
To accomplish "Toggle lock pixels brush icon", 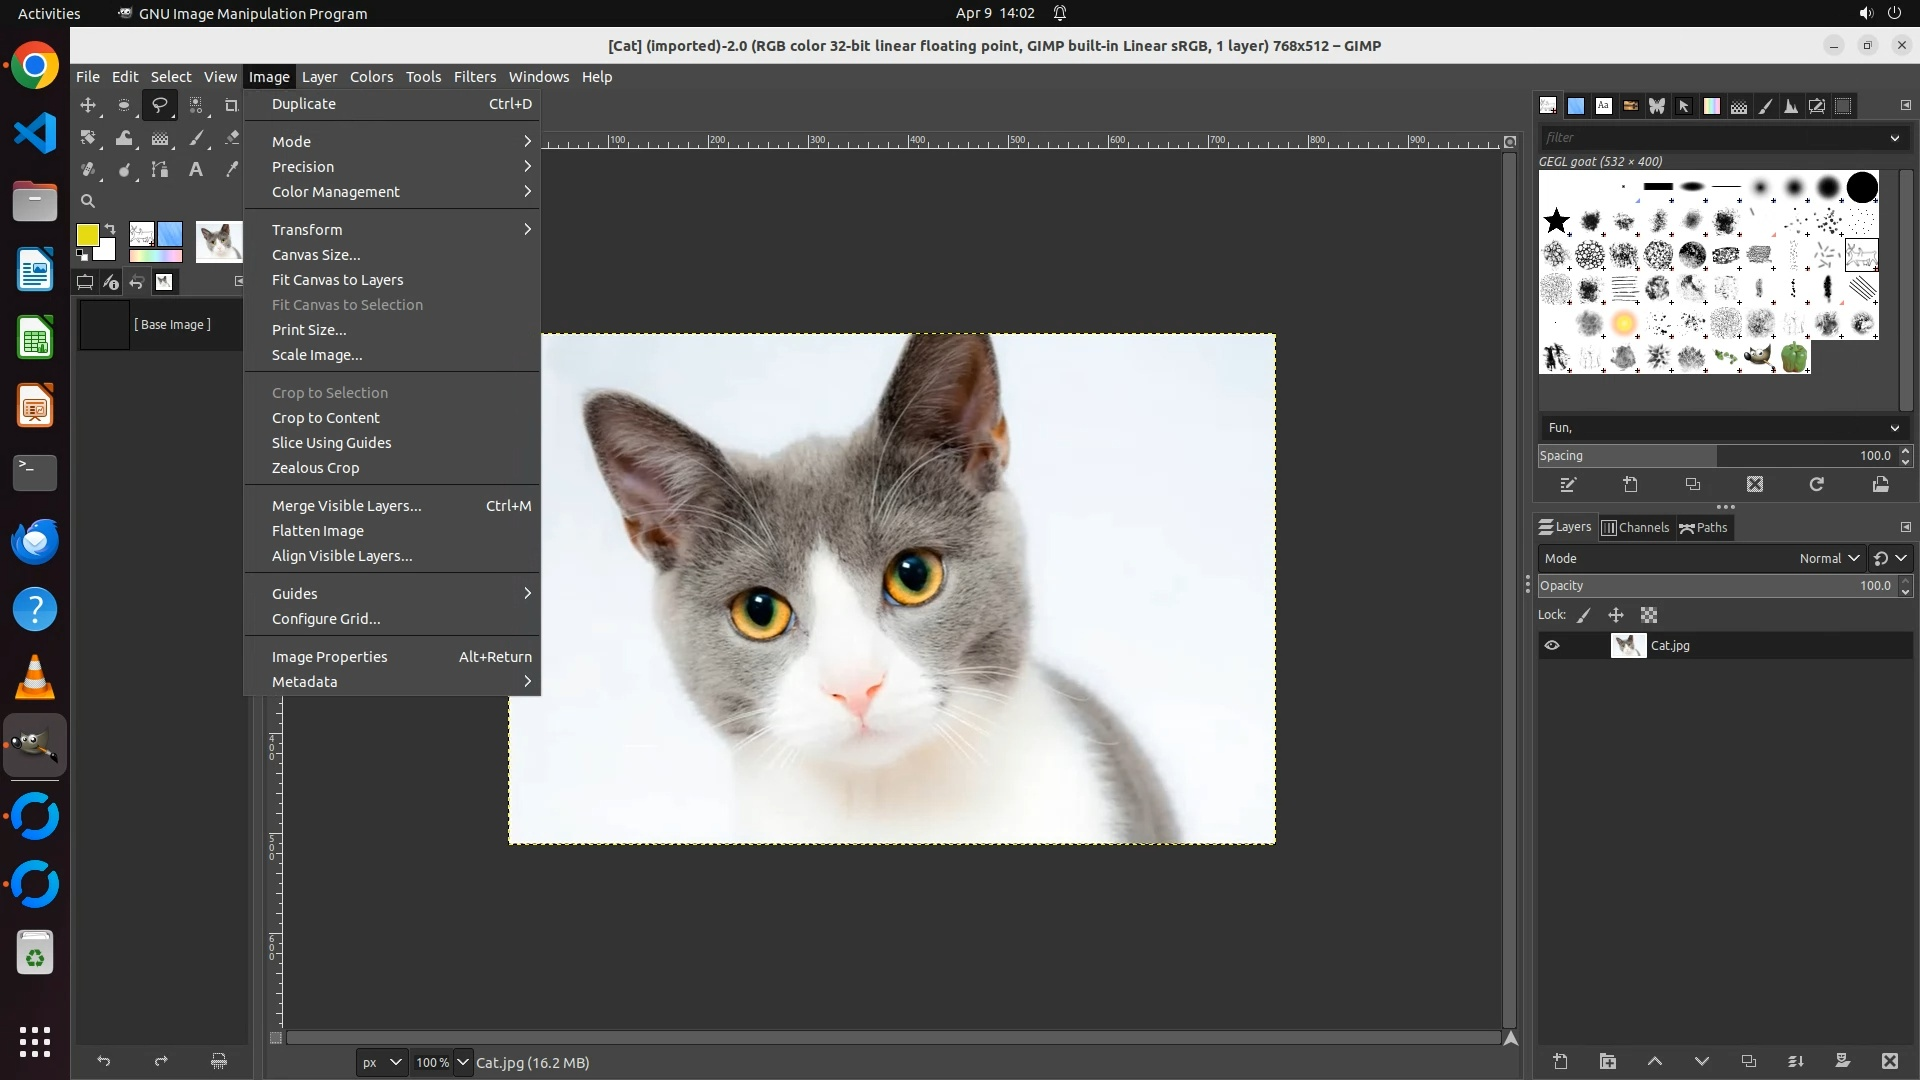I will click(1584, 616).
